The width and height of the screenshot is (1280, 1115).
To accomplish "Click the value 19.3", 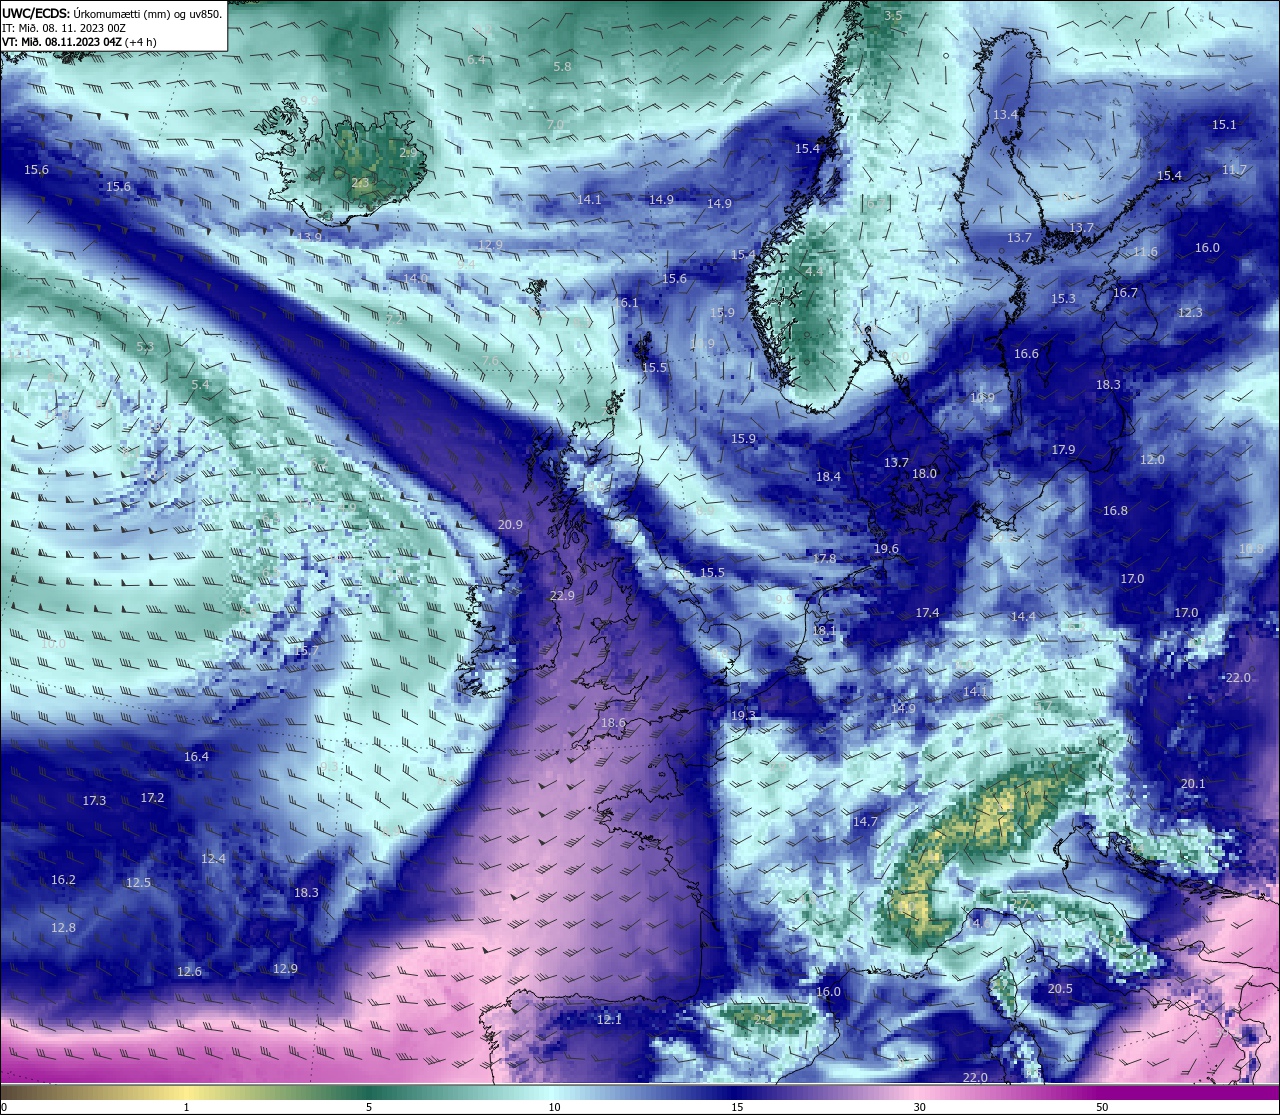I will (x=743, y=715).
